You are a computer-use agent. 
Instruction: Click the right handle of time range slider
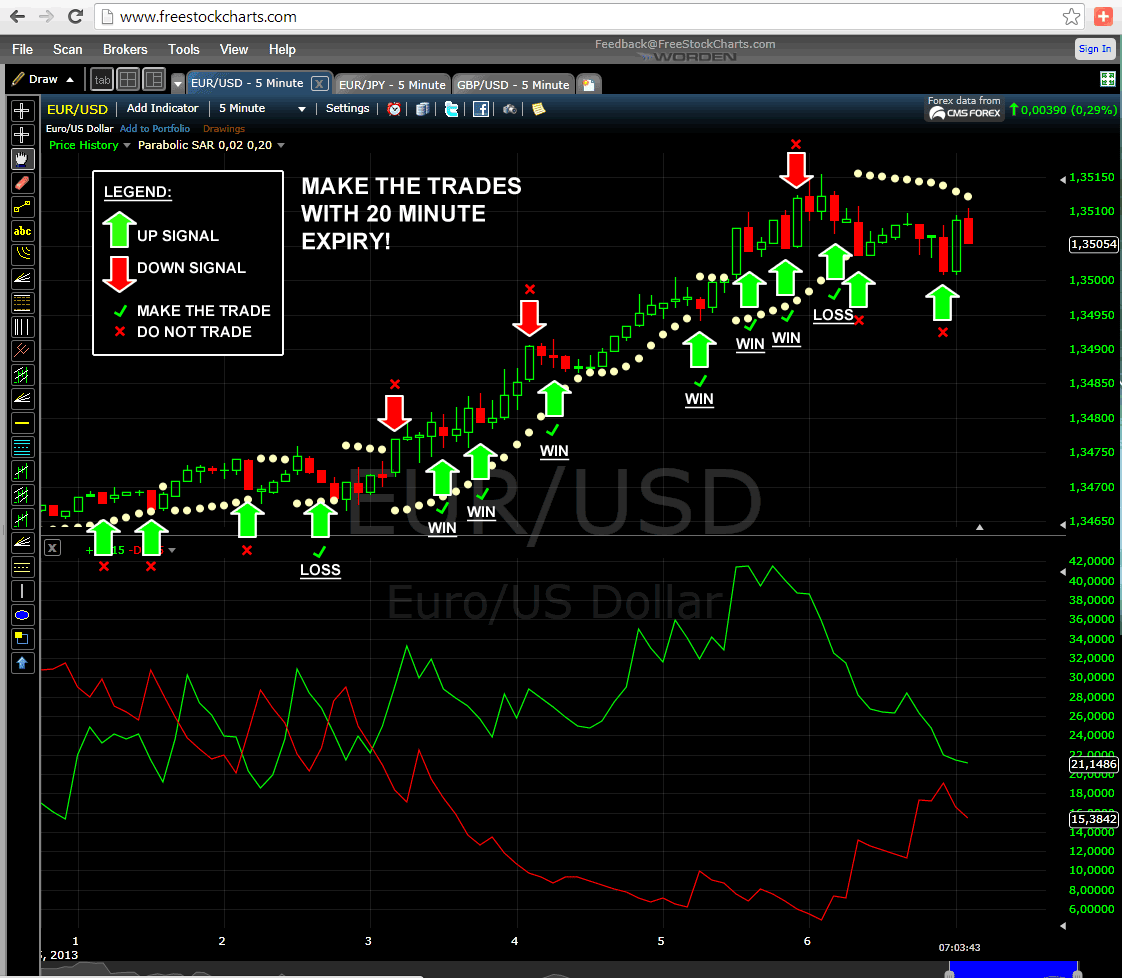pyautogui.click(x=1077, y=973)
